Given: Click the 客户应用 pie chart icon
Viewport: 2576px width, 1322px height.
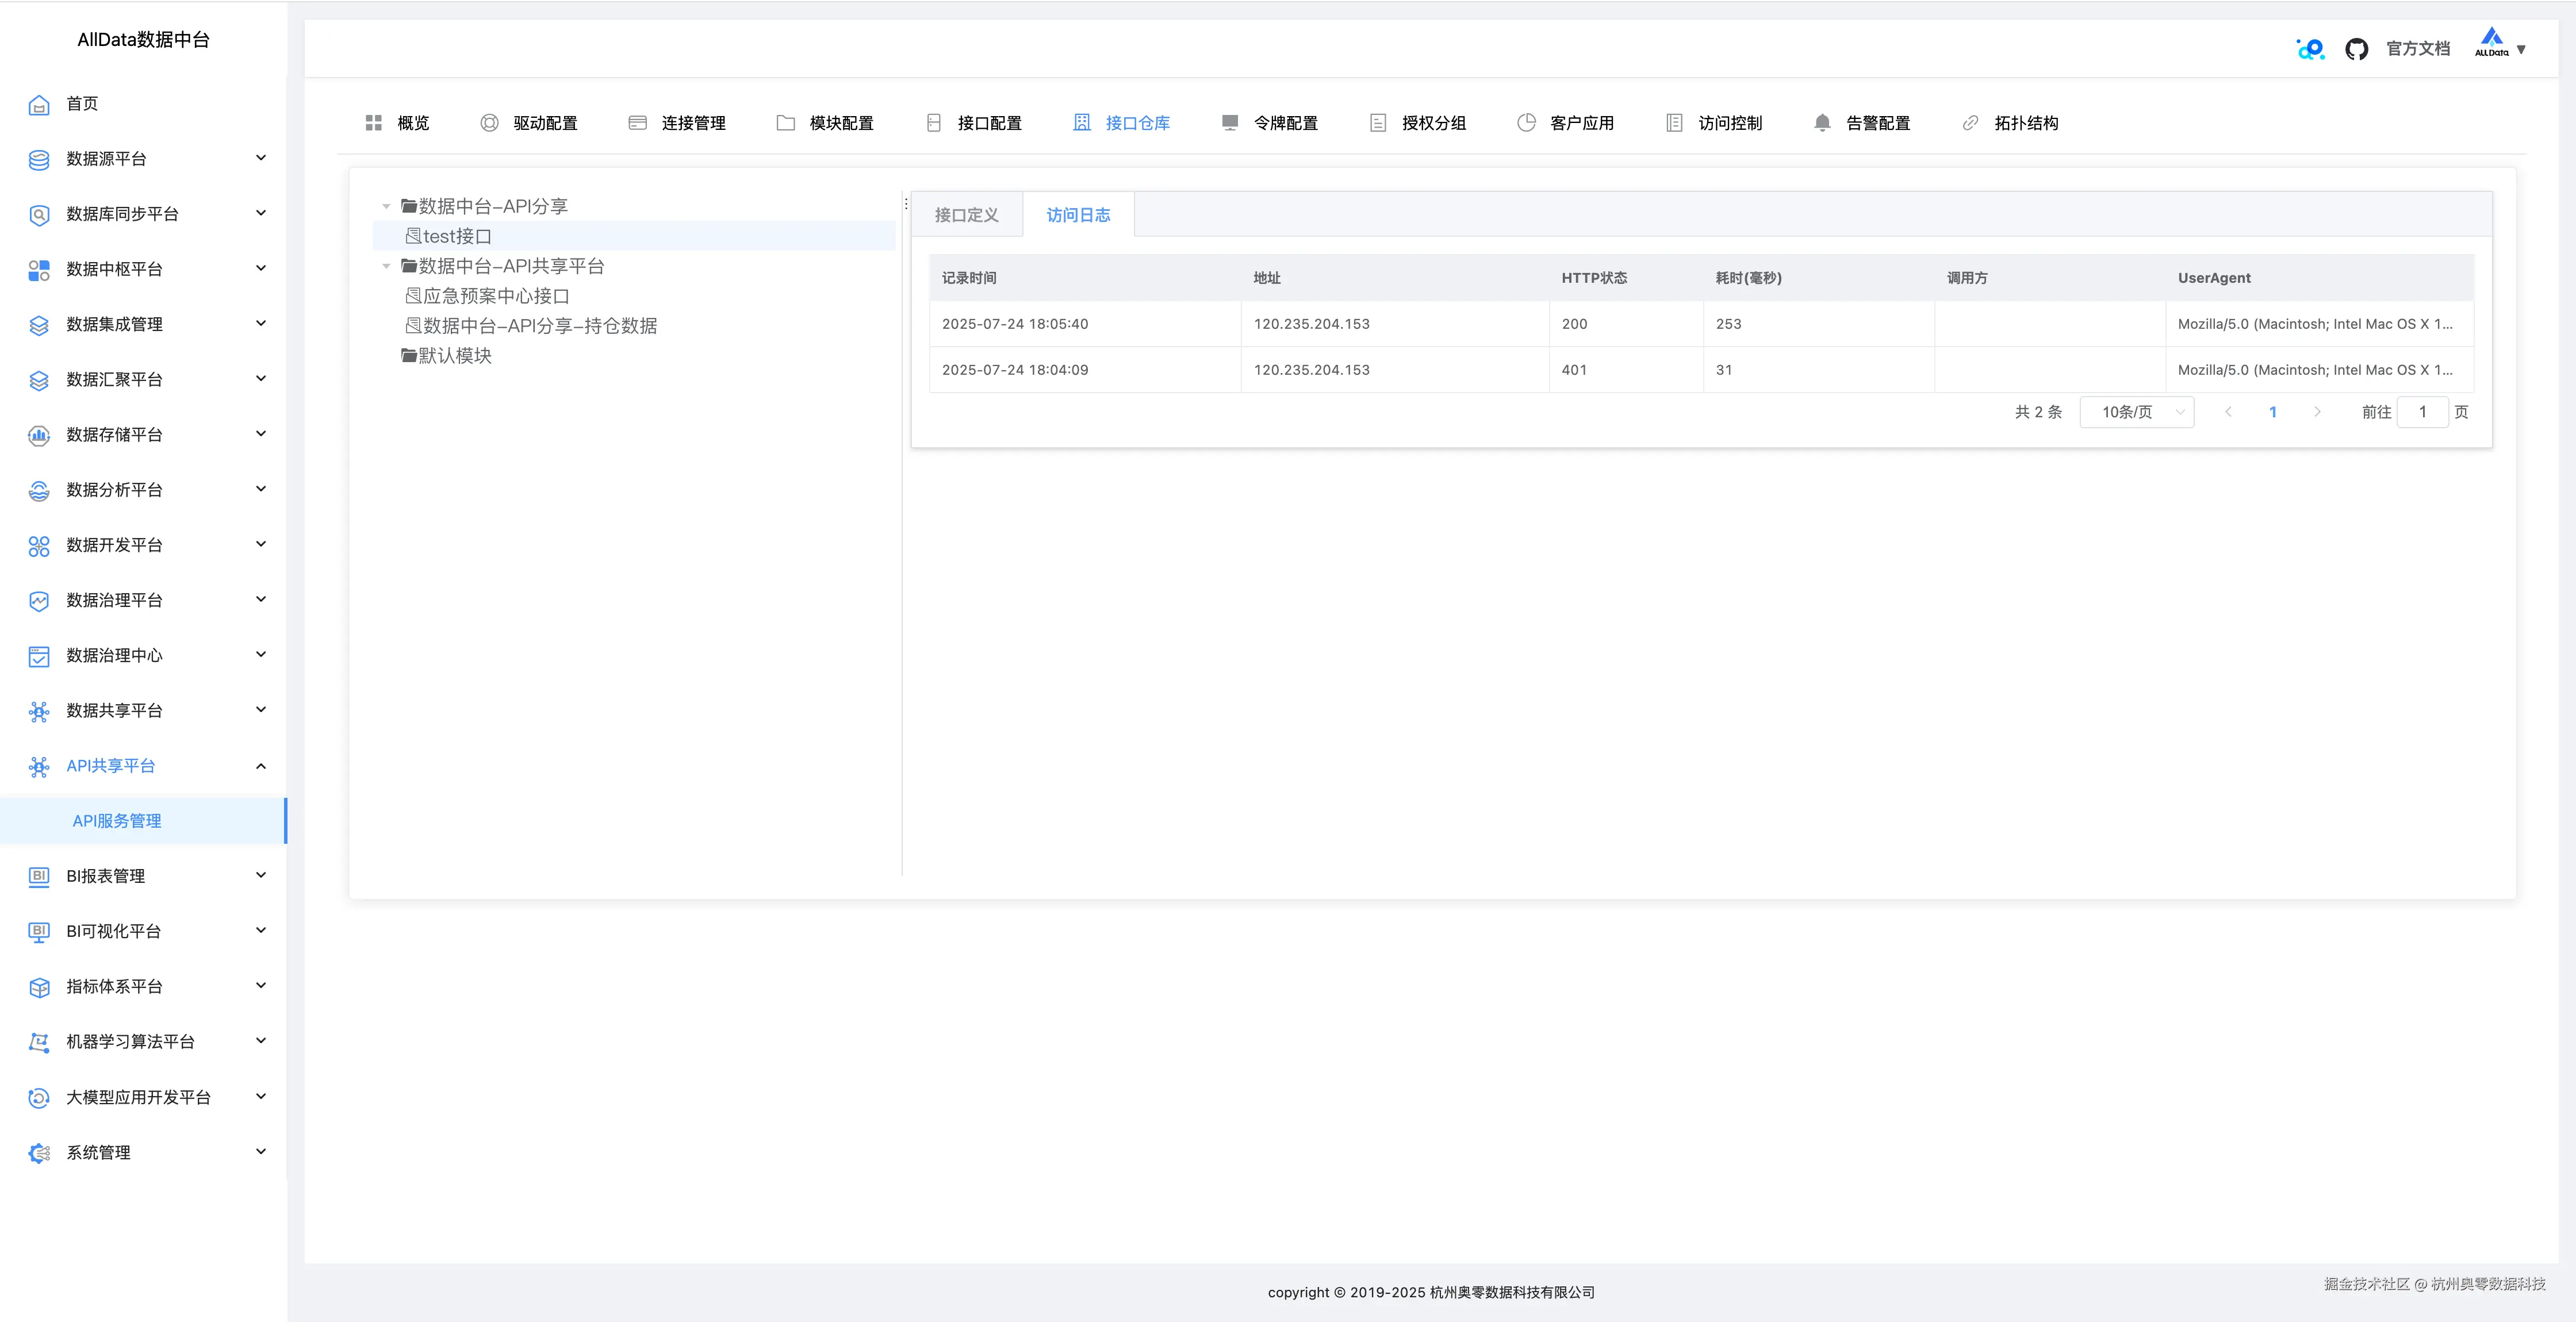Looking at the screenshot, I should pyautogui.click(x=1526, y=123).
